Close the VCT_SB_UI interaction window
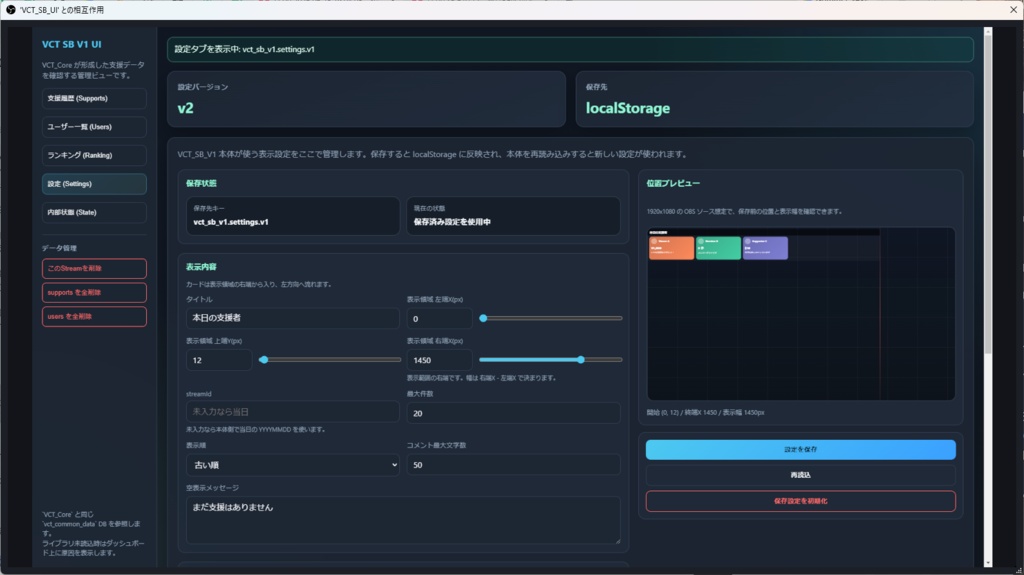Screen dimensions: 1024x575 [1014, 10]
